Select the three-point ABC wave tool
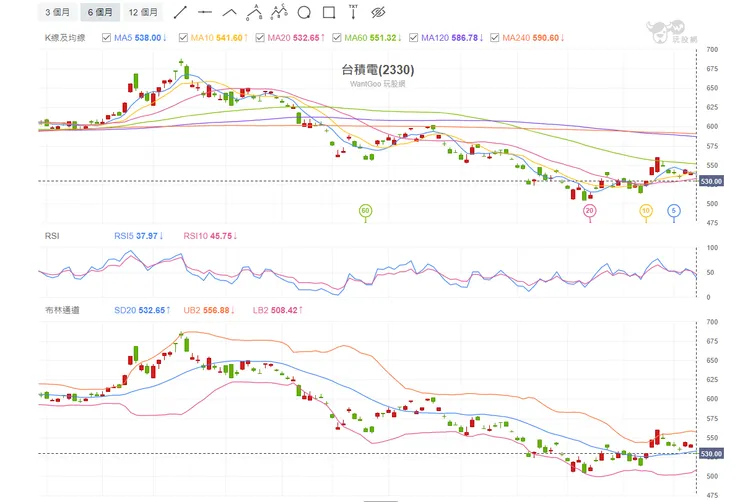 point(254,12)
